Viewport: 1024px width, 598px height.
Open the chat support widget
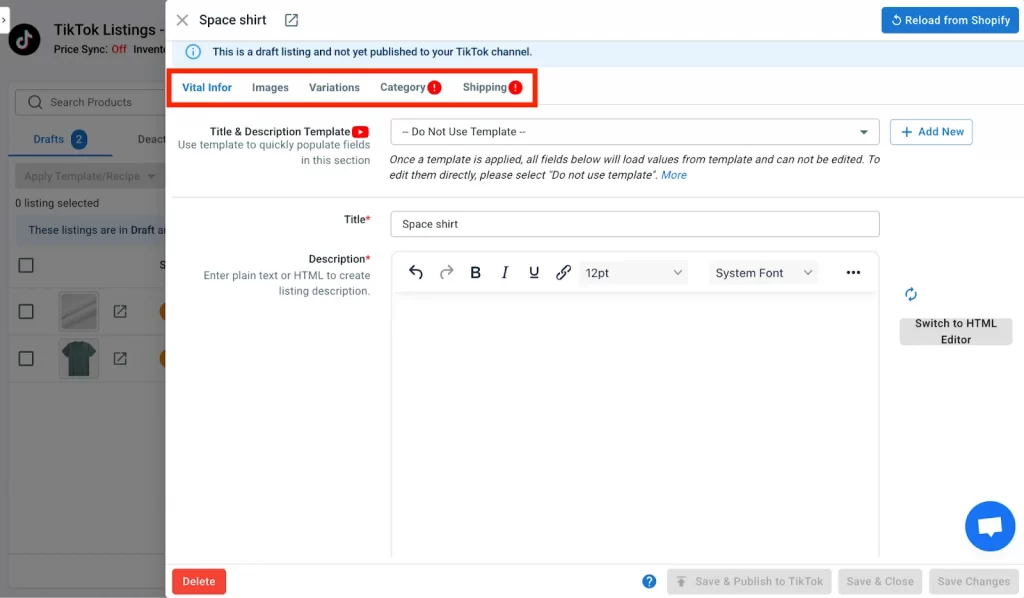pos(990,526)
